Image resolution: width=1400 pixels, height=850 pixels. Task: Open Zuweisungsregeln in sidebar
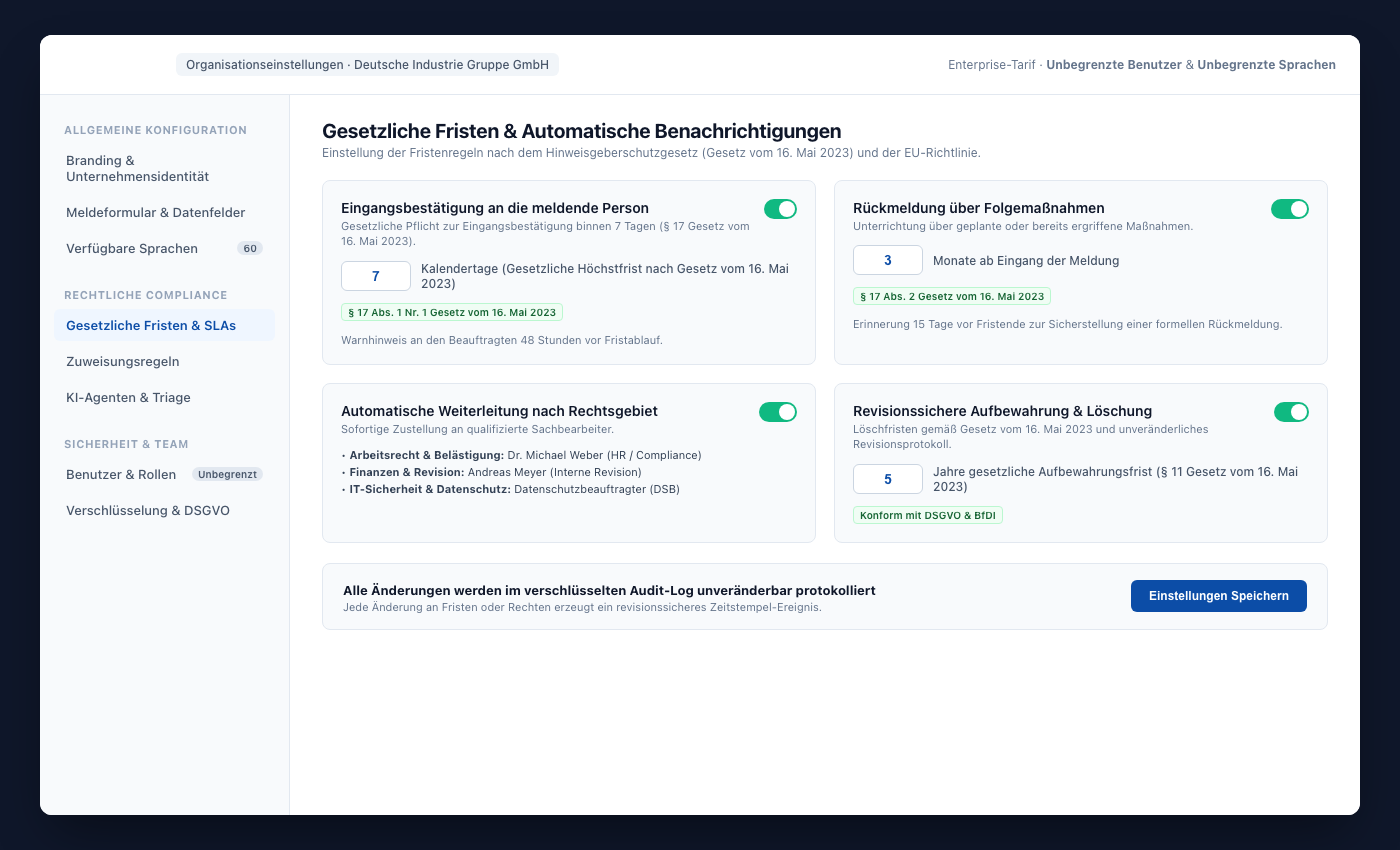point(164,361)
